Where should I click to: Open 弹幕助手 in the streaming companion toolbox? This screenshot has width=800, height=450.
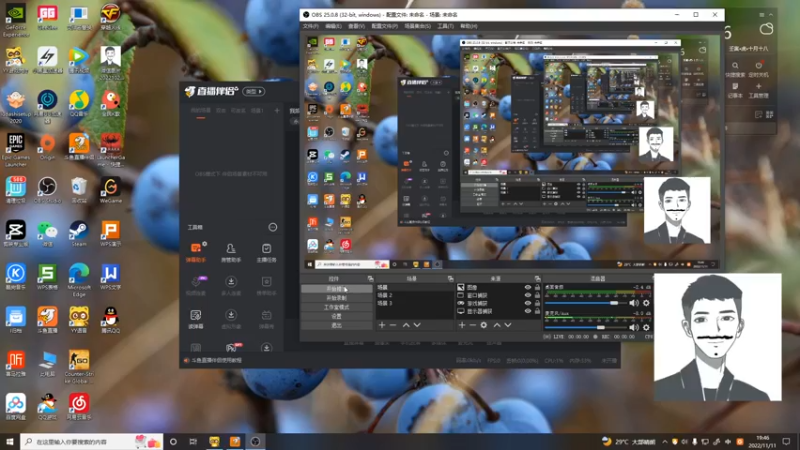click(x=196, y=252)
